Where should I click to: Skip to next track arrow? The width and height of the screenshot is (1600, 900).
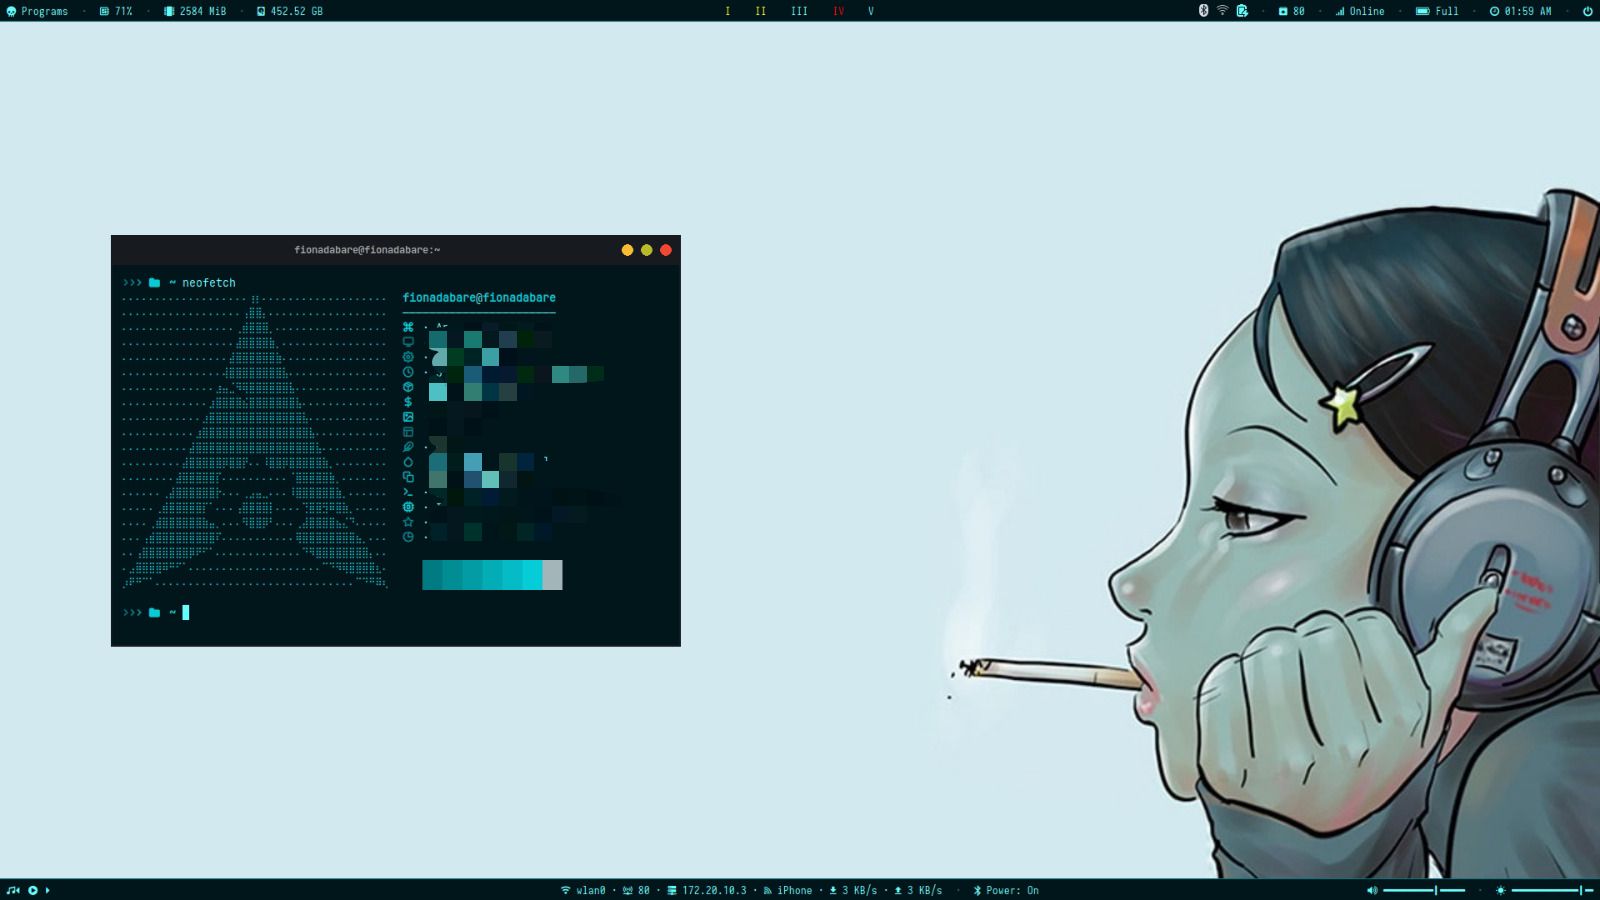[x=47, y=890]
